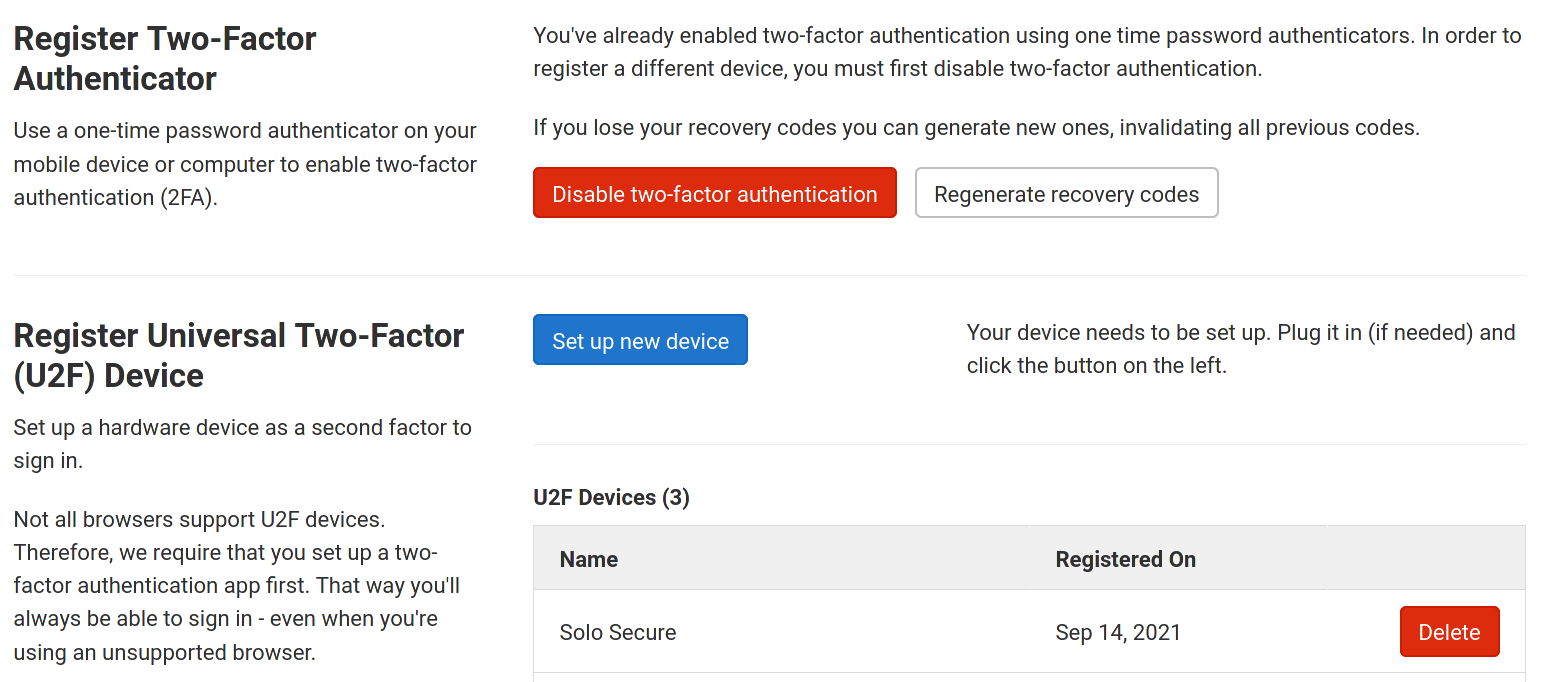Click the registration date Sep 14, 2021
This screenshot has width=1544, height=682.
click(1117, 631)
